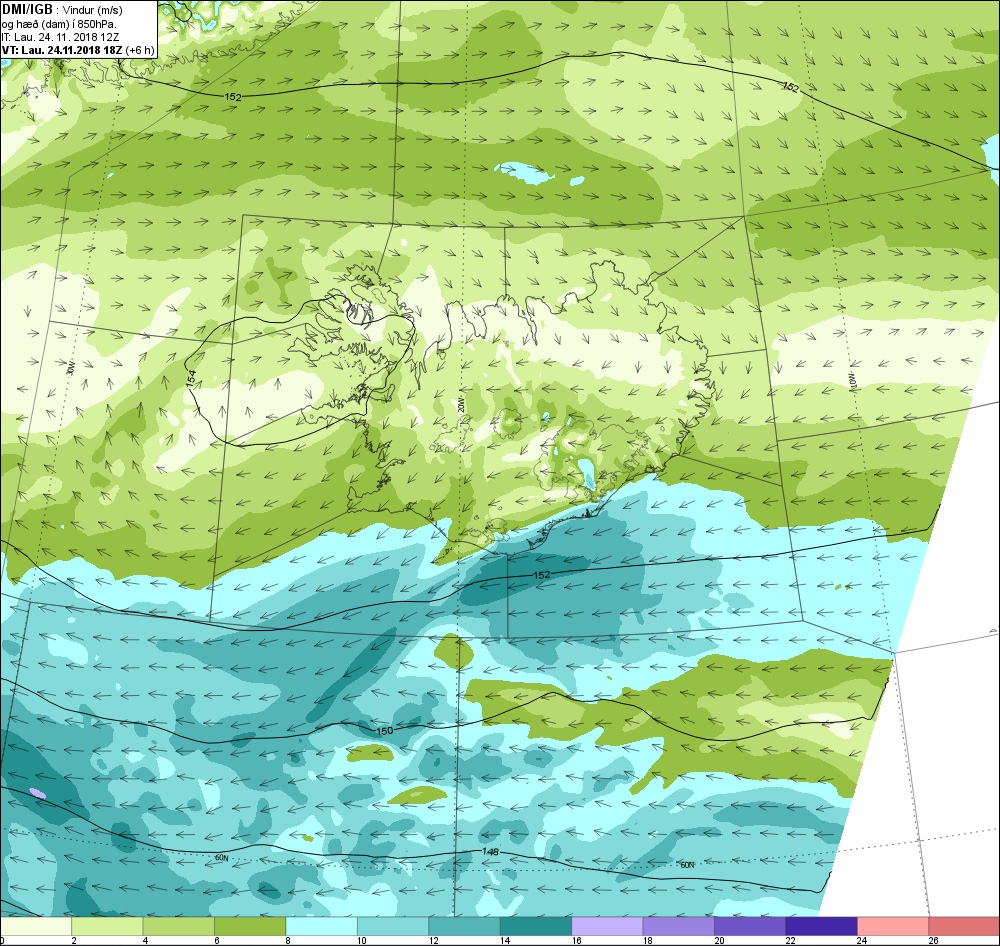The image size is (1000, 946).
Task: Click the 'DMI/IGB : Vindur (m/s)' title text
Action: click(62, 10)
